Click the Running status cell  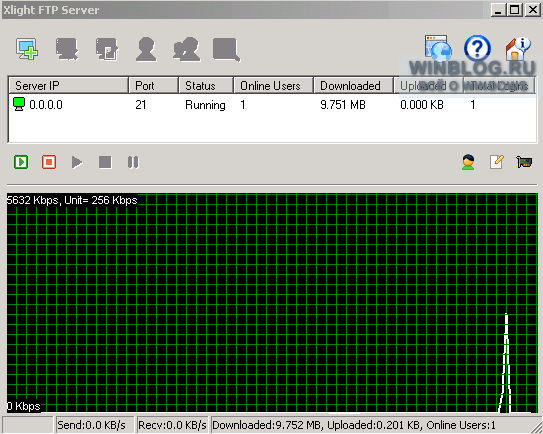pyautogui.click(x=205, y=105)
